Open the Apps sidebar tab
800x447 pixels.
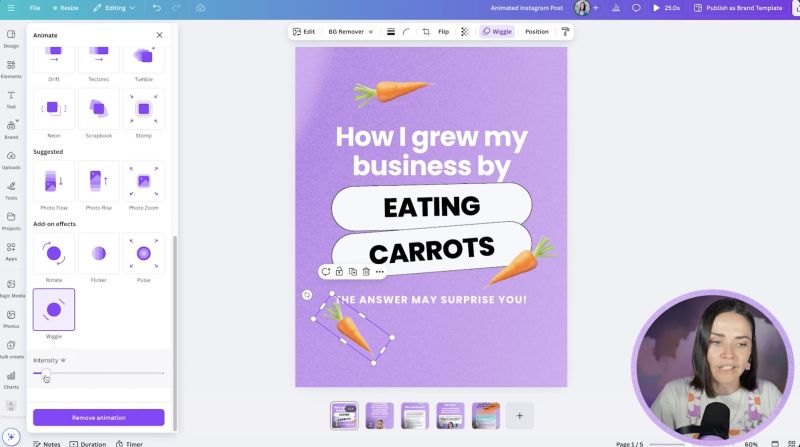tap(11, 251)
